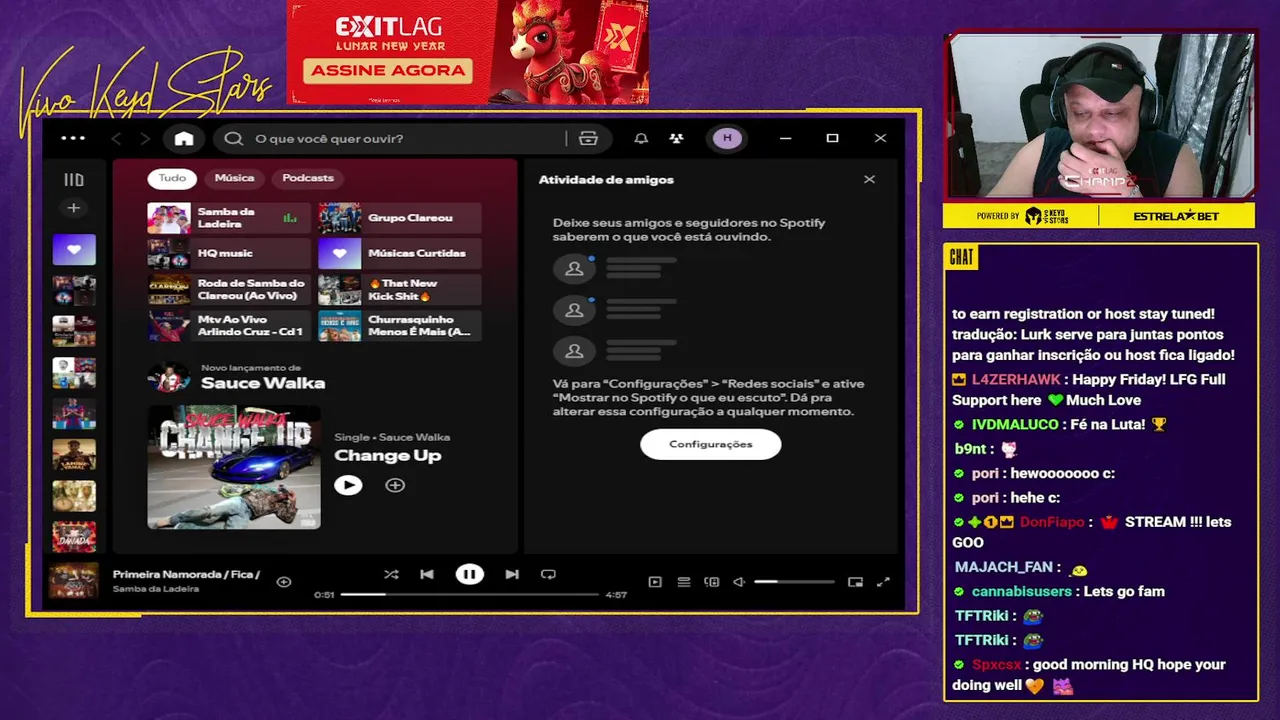The image size is (1280, 720).
Task: Open the DANADA album cover in sidebar
Action: [x=74, y=537]
